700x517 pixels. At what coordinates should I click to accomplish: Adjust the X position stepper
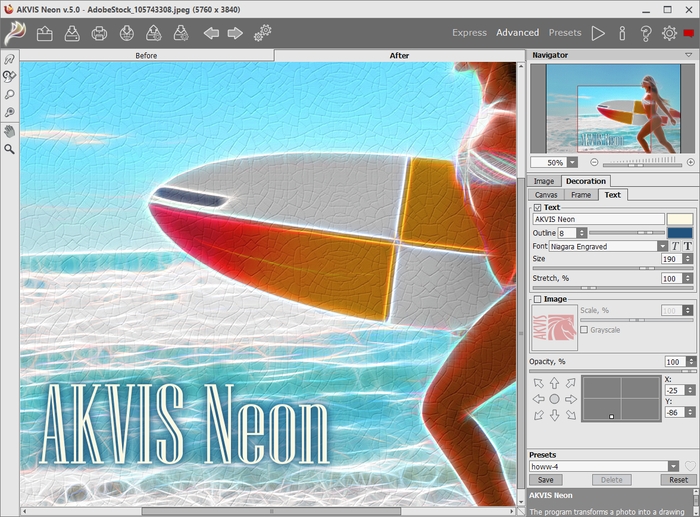(690, 390)
